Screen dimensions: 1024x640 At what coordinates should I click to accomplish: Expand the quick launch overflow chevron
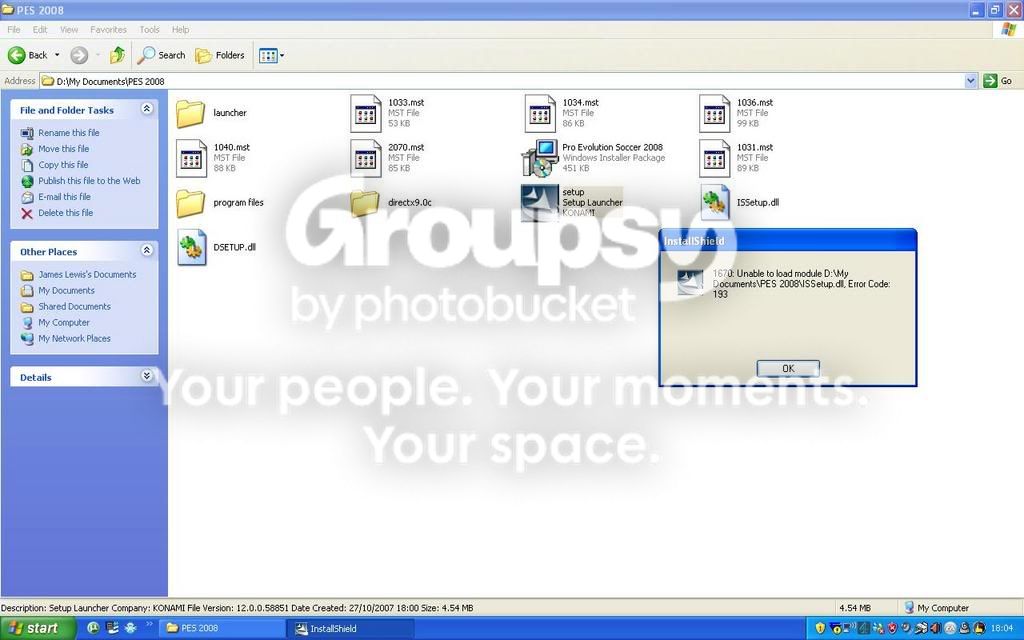(148, 625)
